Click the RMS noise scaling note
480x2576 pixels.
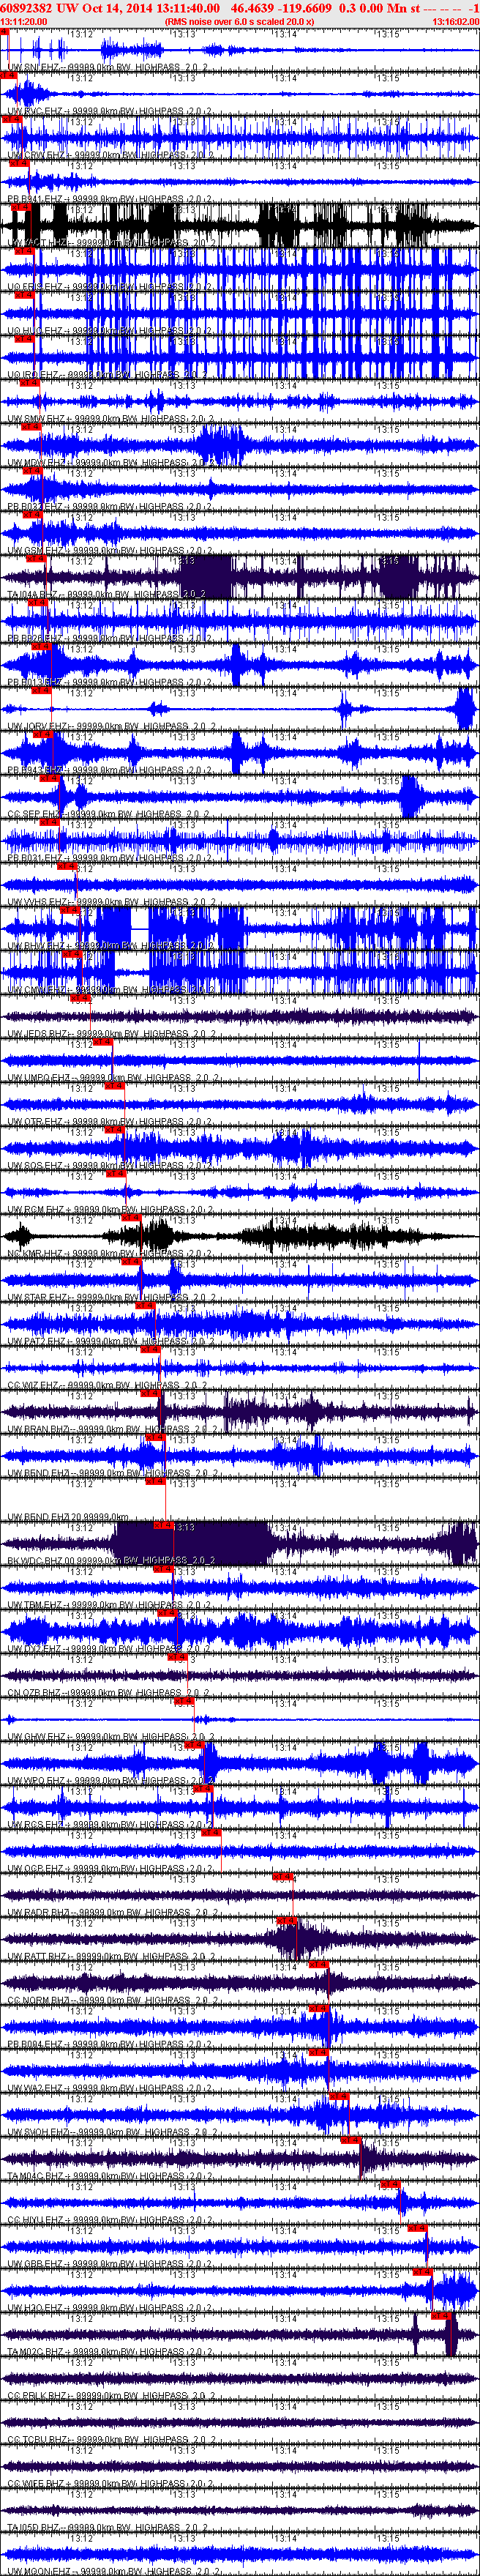239,21
